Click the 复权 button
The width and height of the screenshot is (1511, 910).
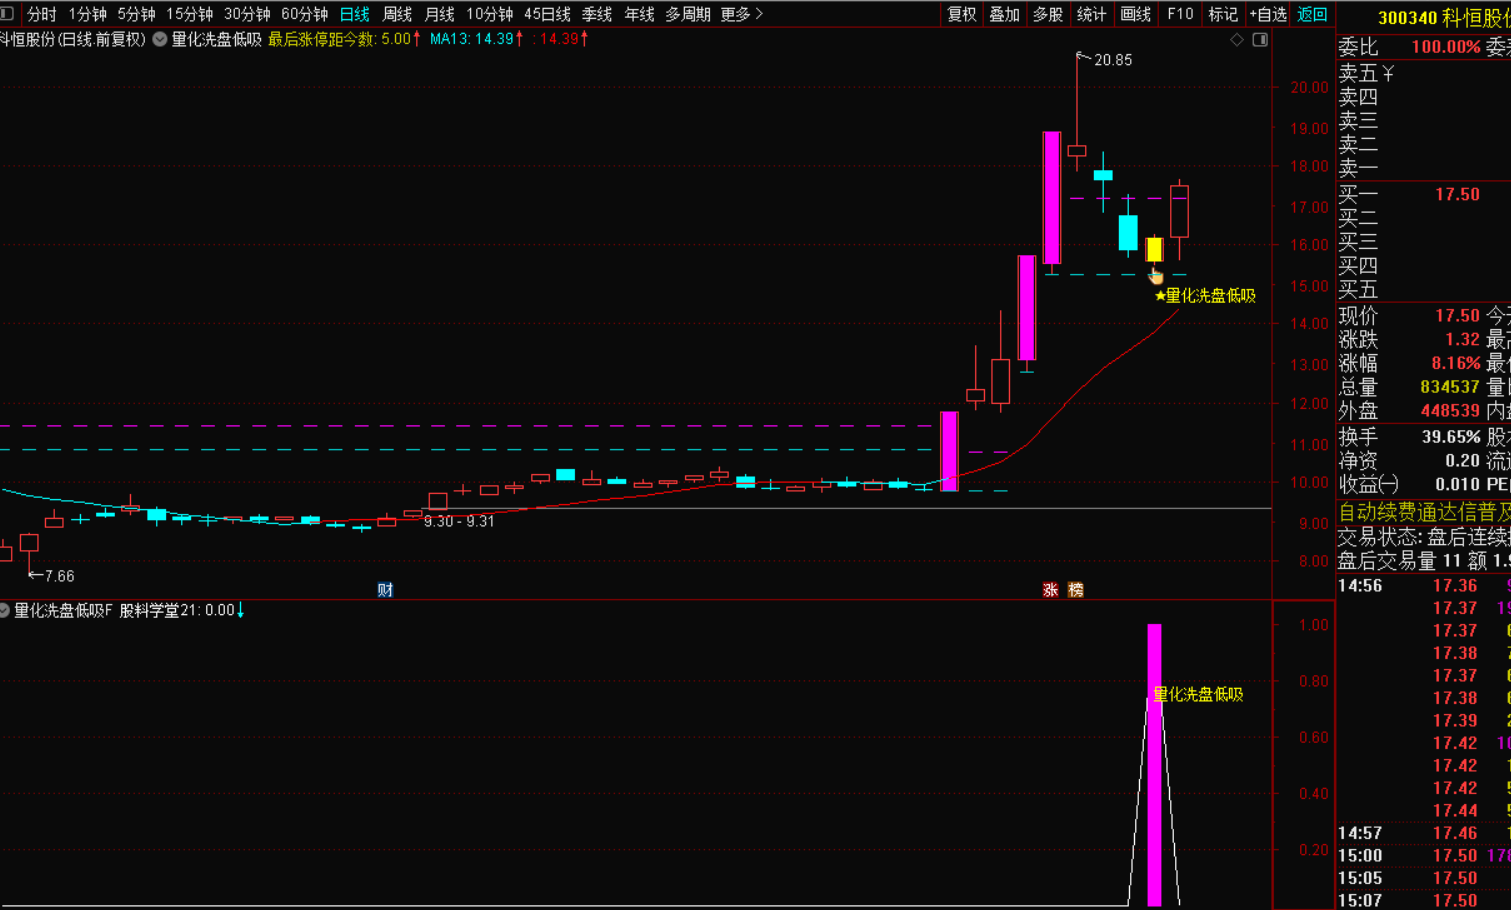coord(962,14)
